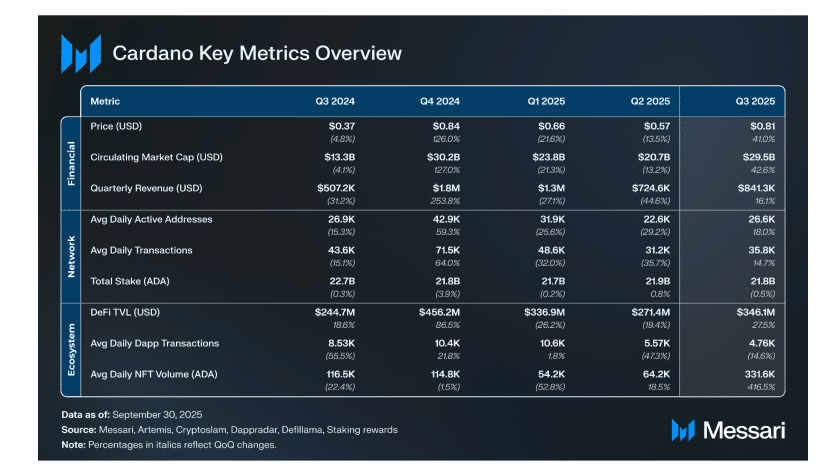Click the Messari logo beside the bottom-right wordmark

pyautogui.click(x=683, y=430)
